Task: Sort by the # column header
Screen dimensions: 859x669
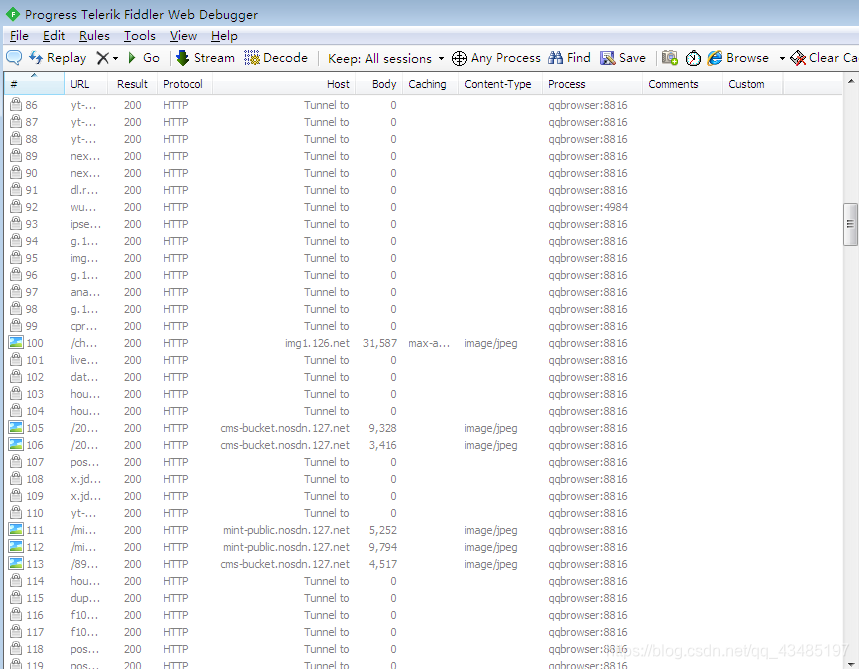Action: (x=35, y=84)
